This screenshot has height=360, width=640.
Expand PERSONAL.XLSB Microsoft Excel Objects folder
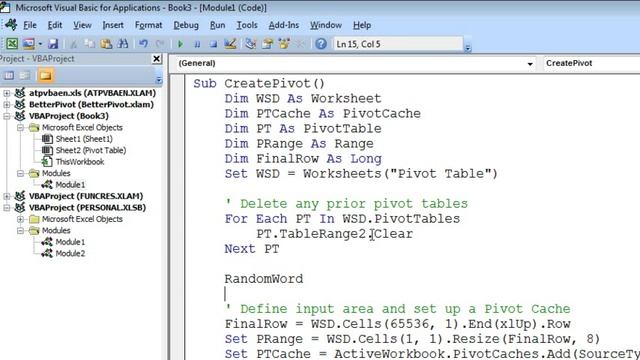(x=20, y=219)
